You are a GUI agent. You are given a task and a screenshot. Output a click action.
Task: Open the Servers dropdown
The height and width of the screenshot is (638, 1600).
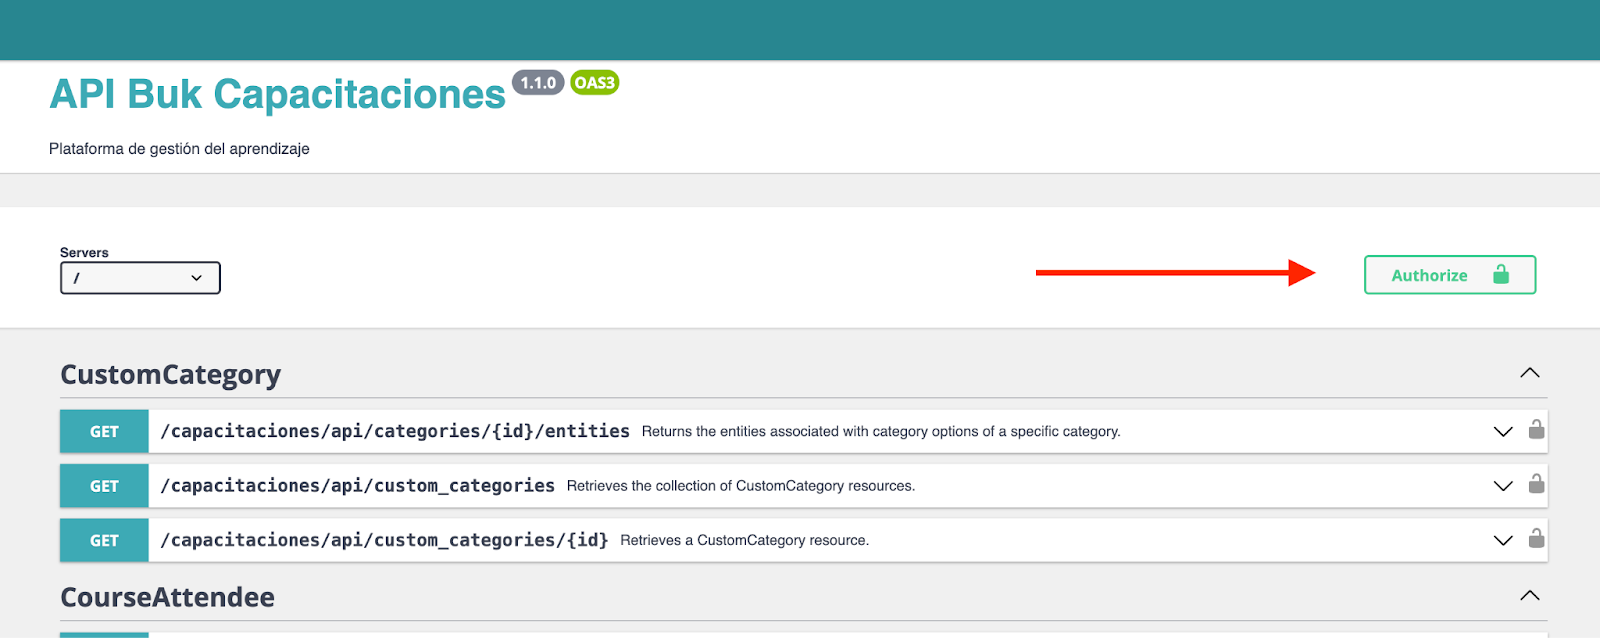140,278
